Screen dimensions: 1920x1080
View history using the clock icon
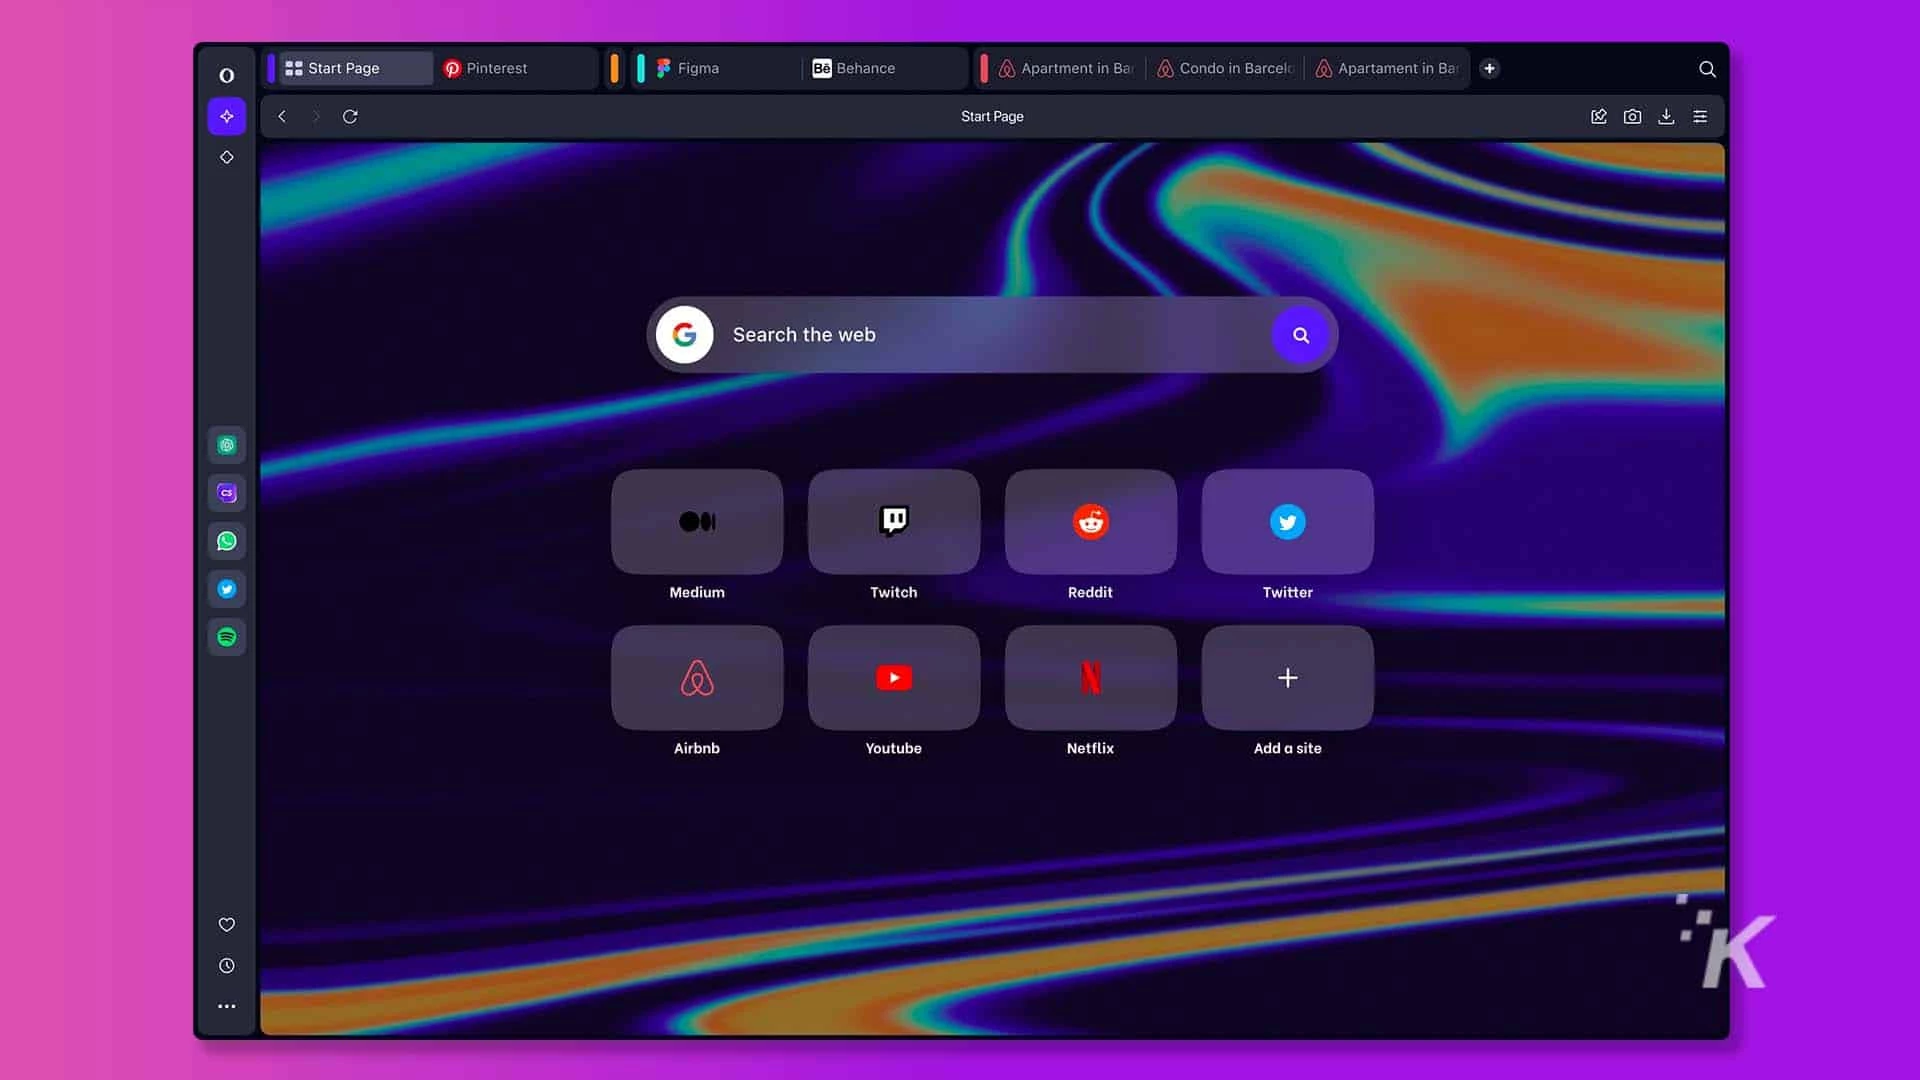(227, 965)
